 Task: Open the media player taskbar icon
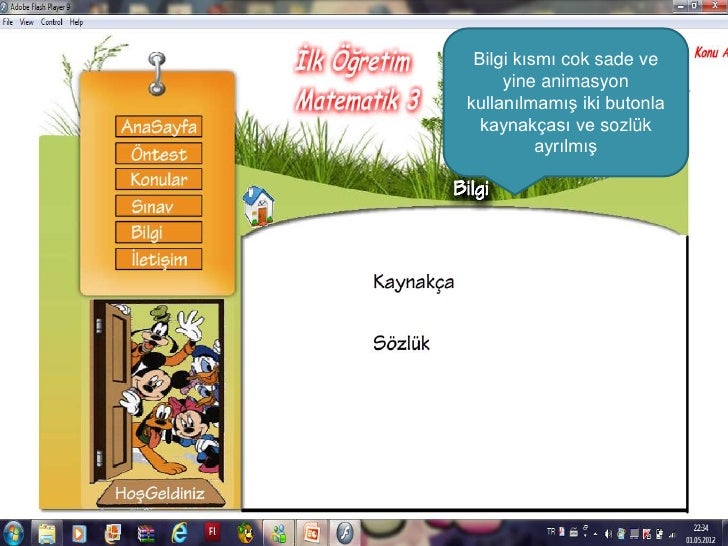[79, 533]
